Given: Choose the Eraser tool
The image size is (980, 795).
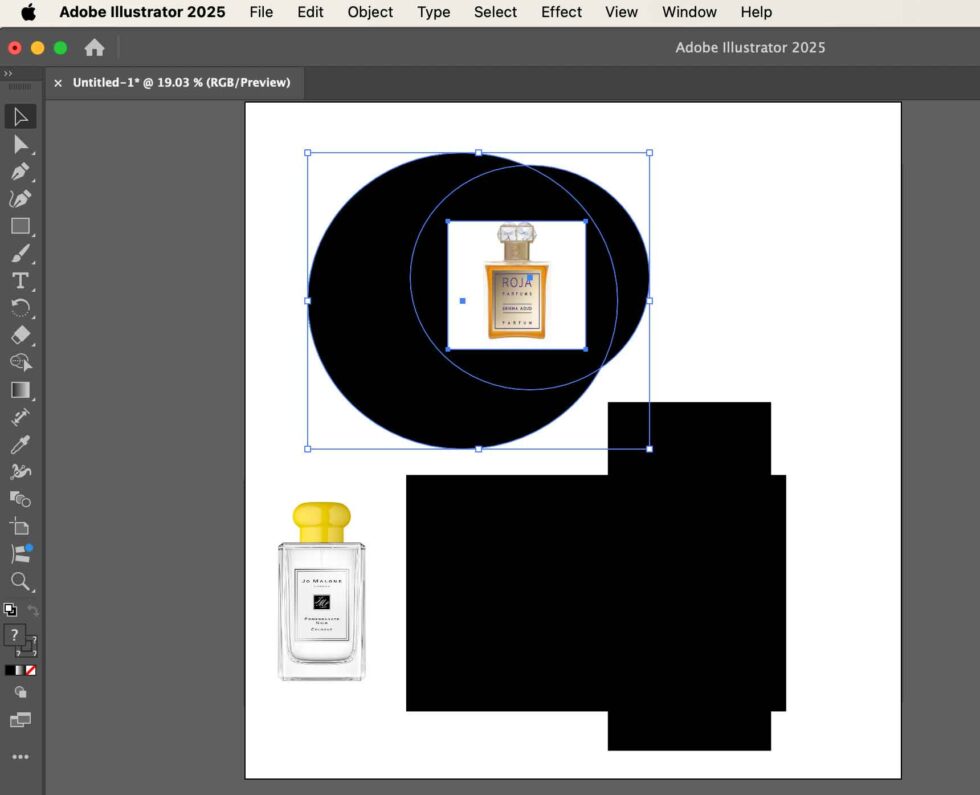Looking at the screenshot, I should pyautogui.click(x=20, y=335).
